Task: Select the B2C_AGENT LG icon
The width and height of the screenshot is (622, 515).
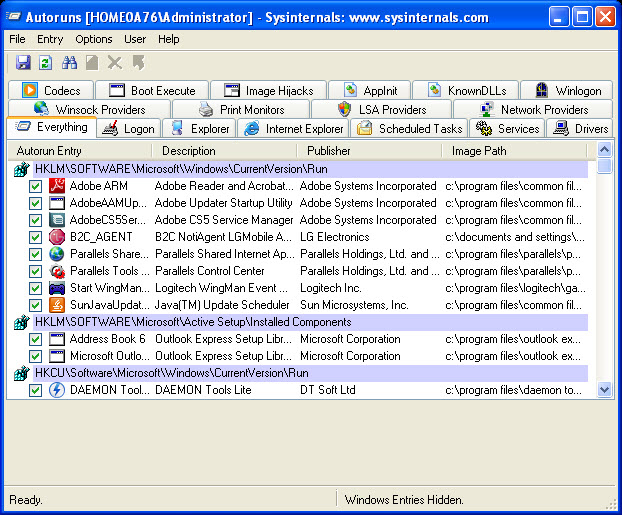Action: (x=57, y=237)
